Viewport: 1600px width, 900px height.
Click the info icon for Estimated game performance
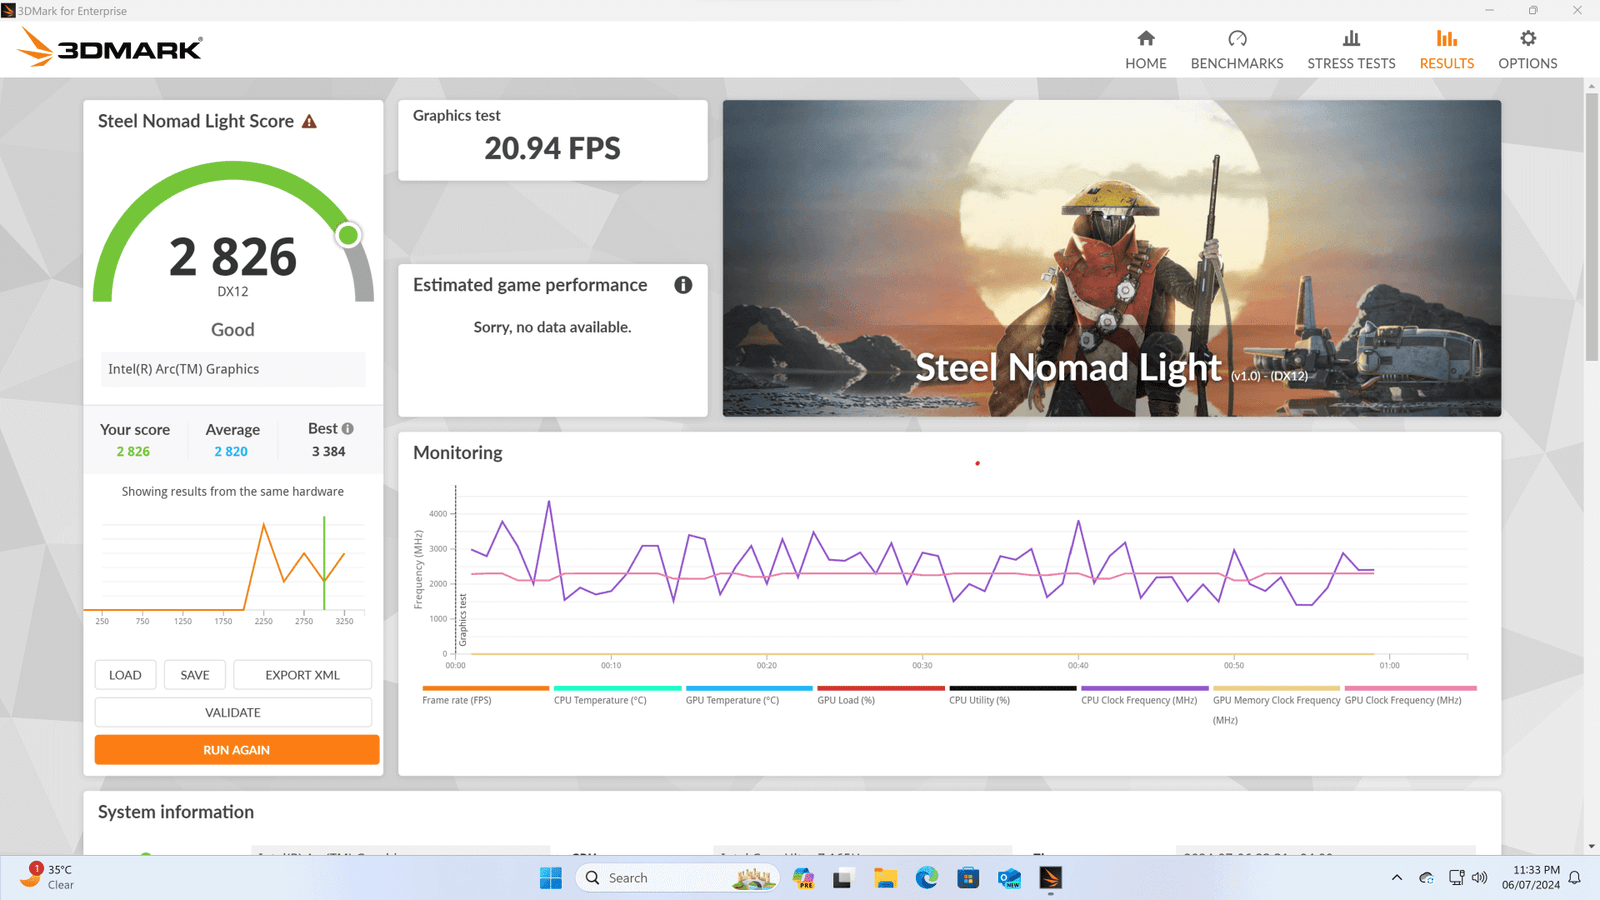coord(683,285)
